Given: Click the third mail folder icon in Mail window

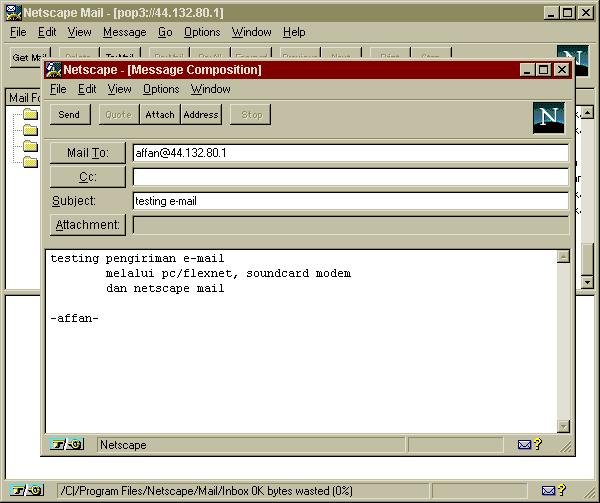Looking at the screenshot, I should tap(30, 146).
